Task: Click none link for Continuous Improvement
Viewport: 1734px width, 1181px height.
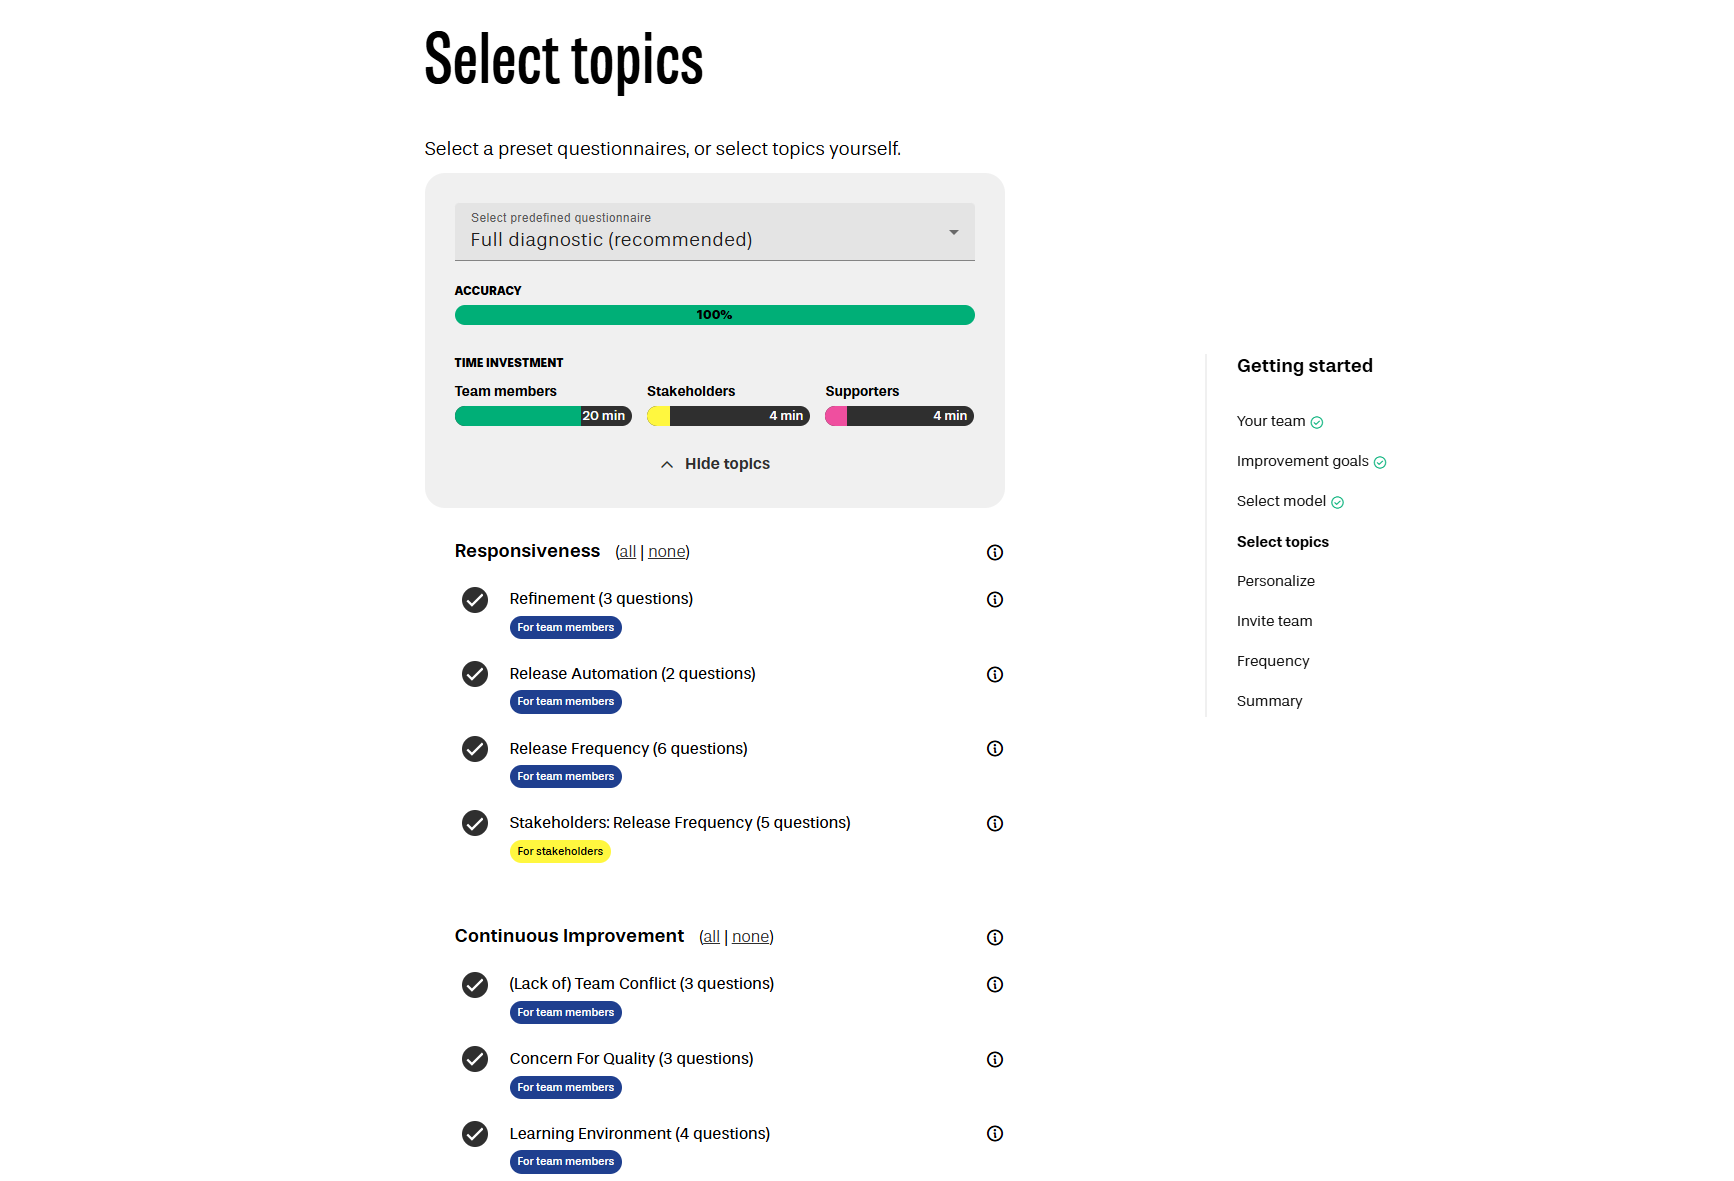Action: pyautogui.click(x=750, y=937)
